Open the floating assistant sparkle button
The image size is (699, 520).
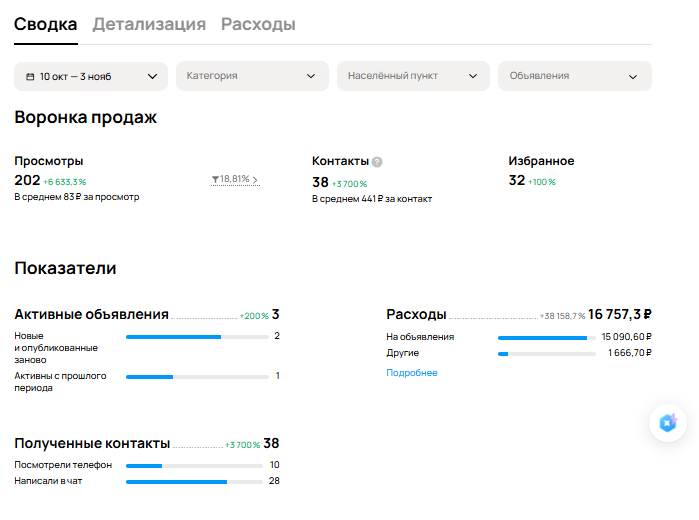668,423
